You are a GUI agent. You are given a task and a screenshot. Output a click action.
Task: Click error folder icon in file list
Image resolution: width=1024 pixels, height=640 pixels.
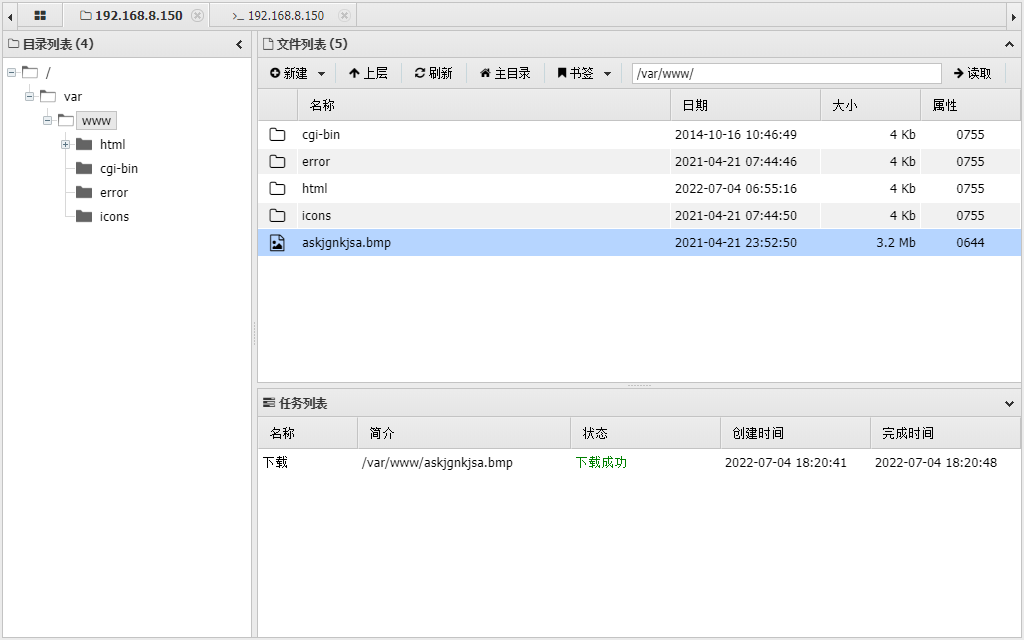click(x=278, y=161)
